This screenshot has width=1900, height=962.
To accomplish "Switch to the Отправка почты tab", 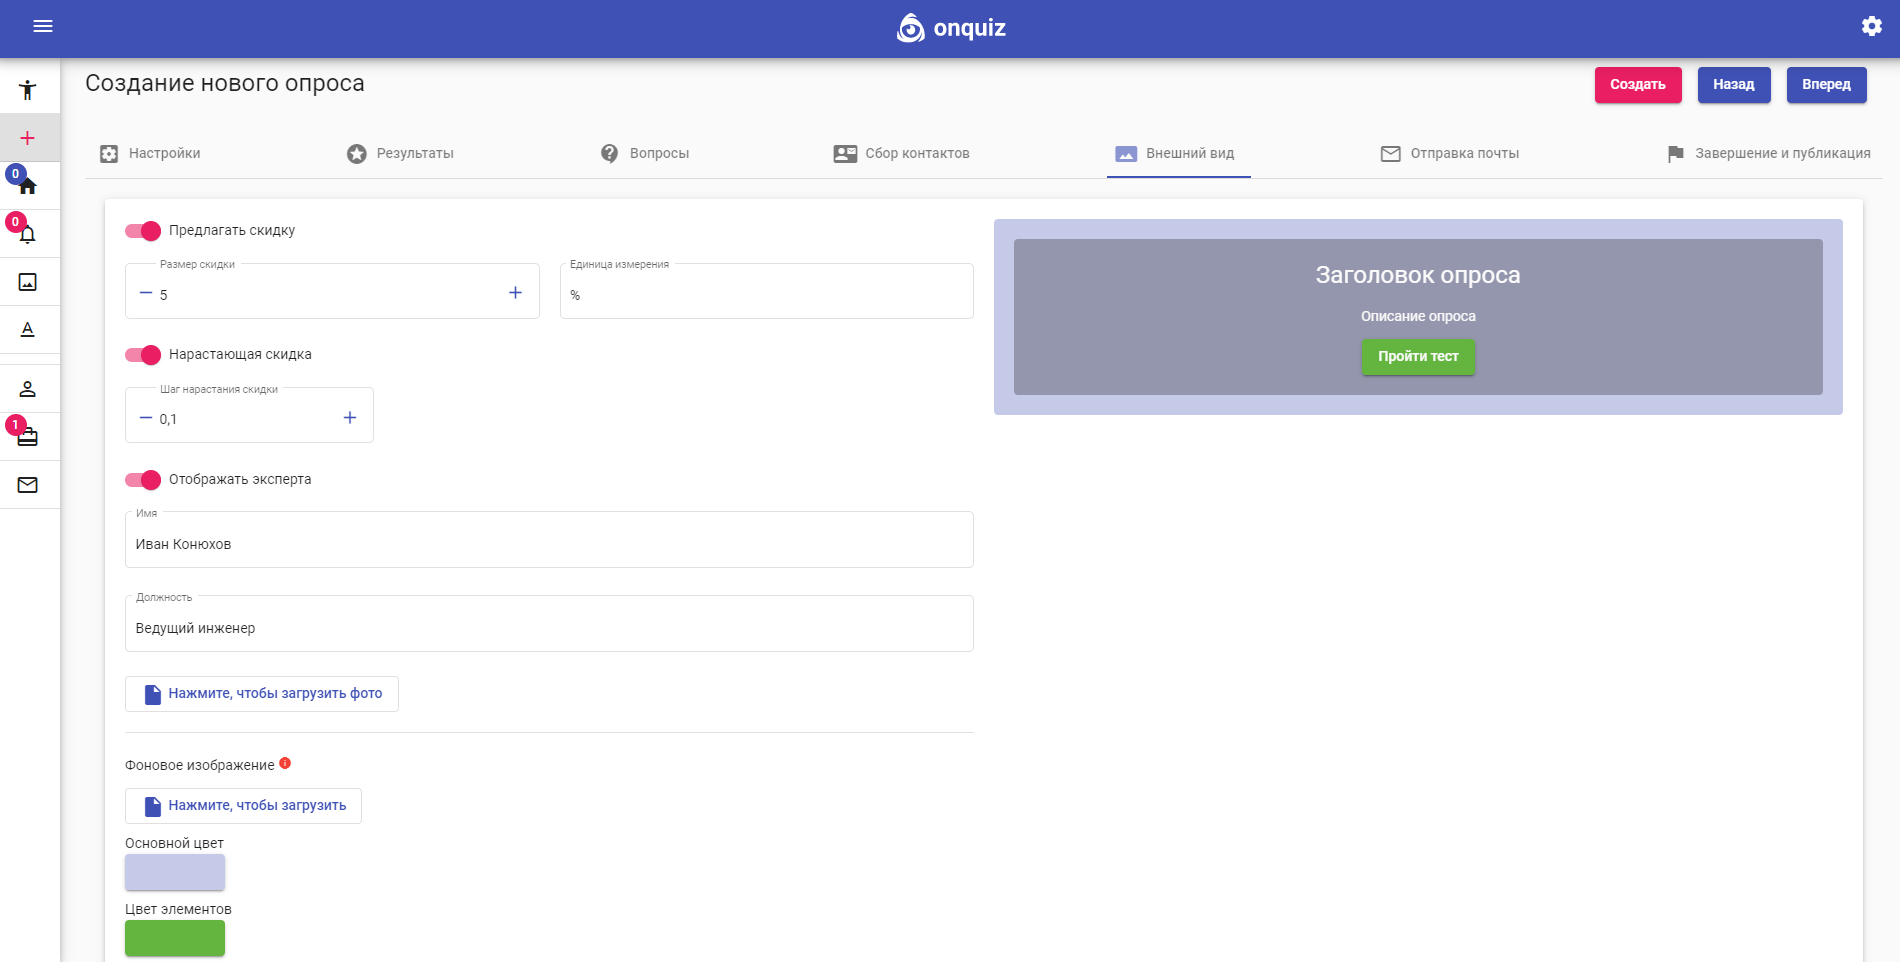I will click(x=1449, y=153).
